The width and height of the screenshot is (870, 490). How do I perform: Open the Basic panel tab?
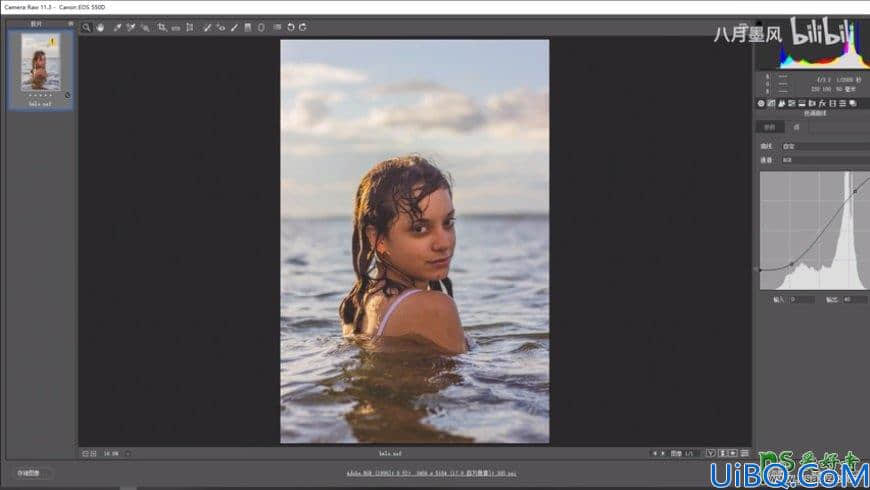click(761, 103)
